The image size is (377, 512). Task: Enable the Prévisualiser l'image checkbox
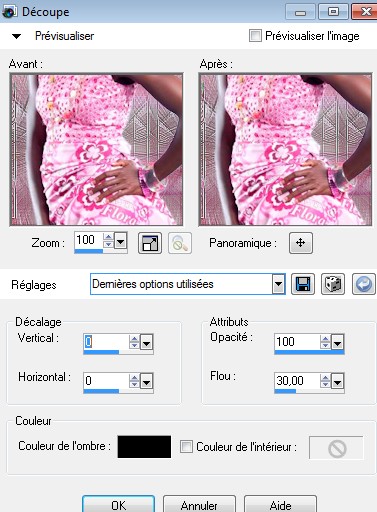tap(255, 36)
